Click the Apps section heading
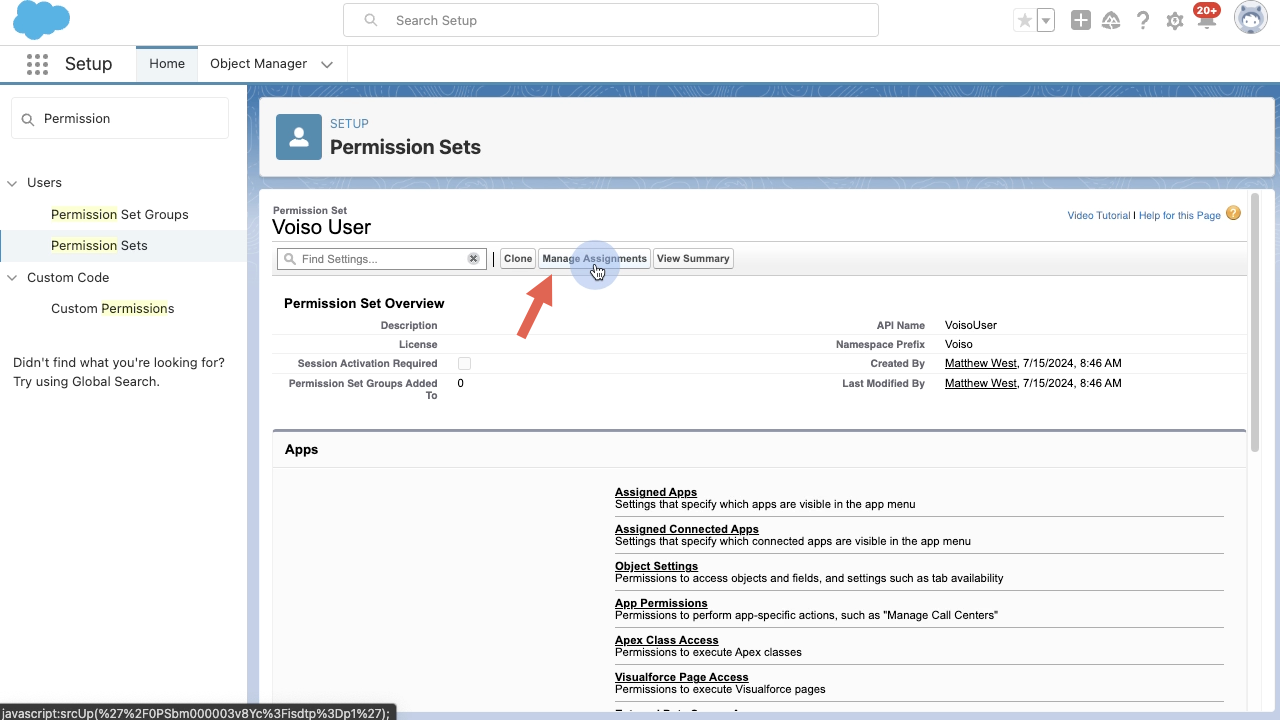 [301, 450]
